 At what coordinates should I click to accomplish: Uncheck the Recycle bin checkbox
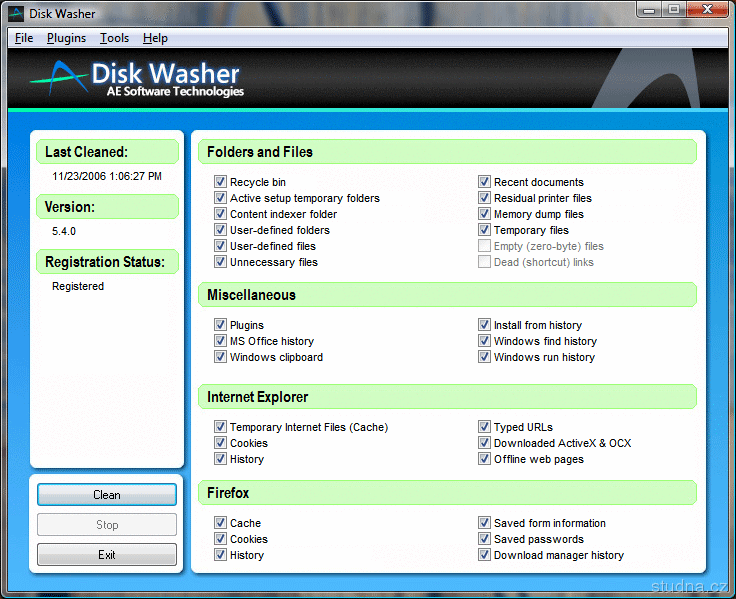click(220, 182)
